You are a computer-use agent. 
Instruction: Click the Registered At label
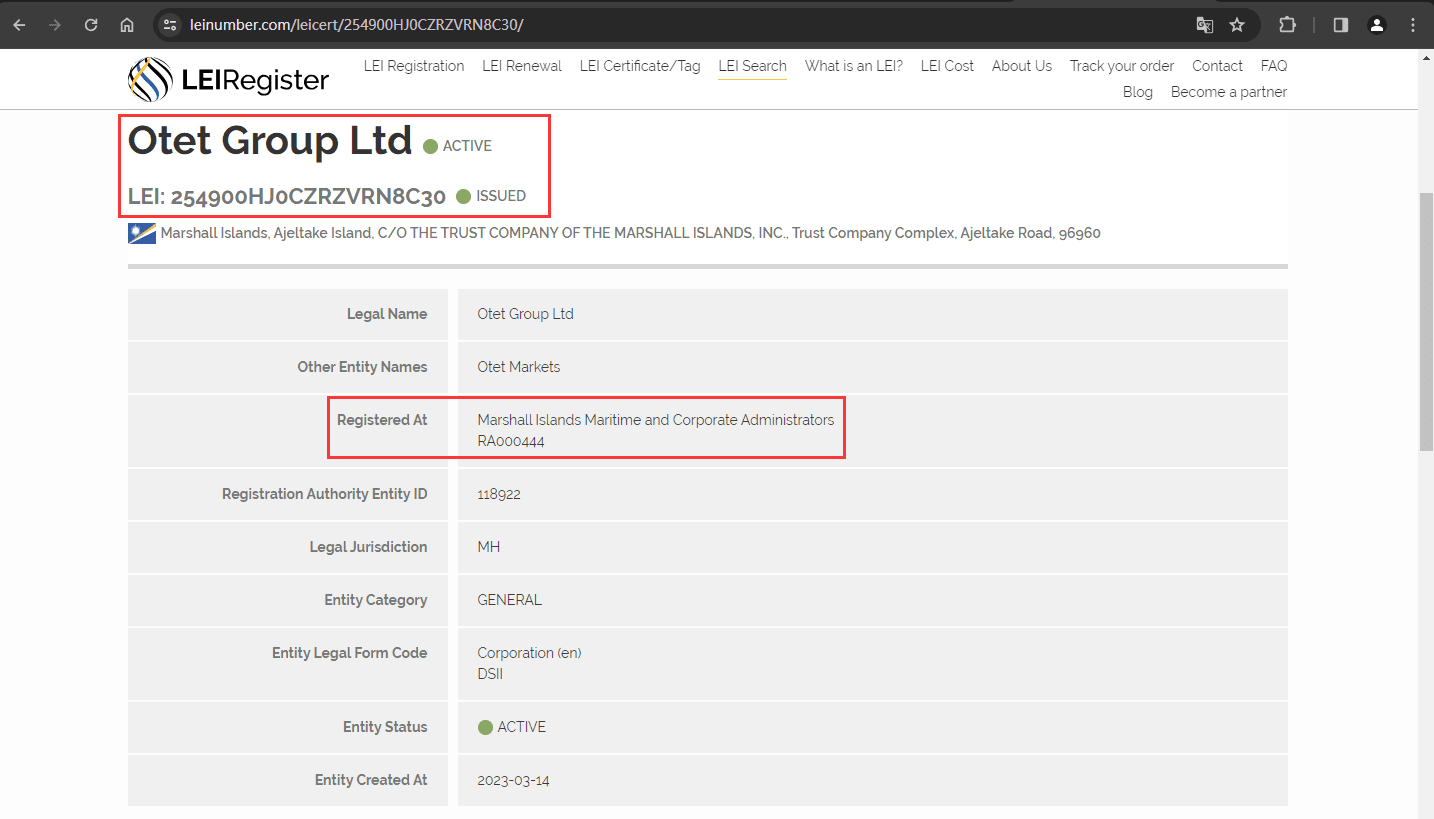point(382,420)
